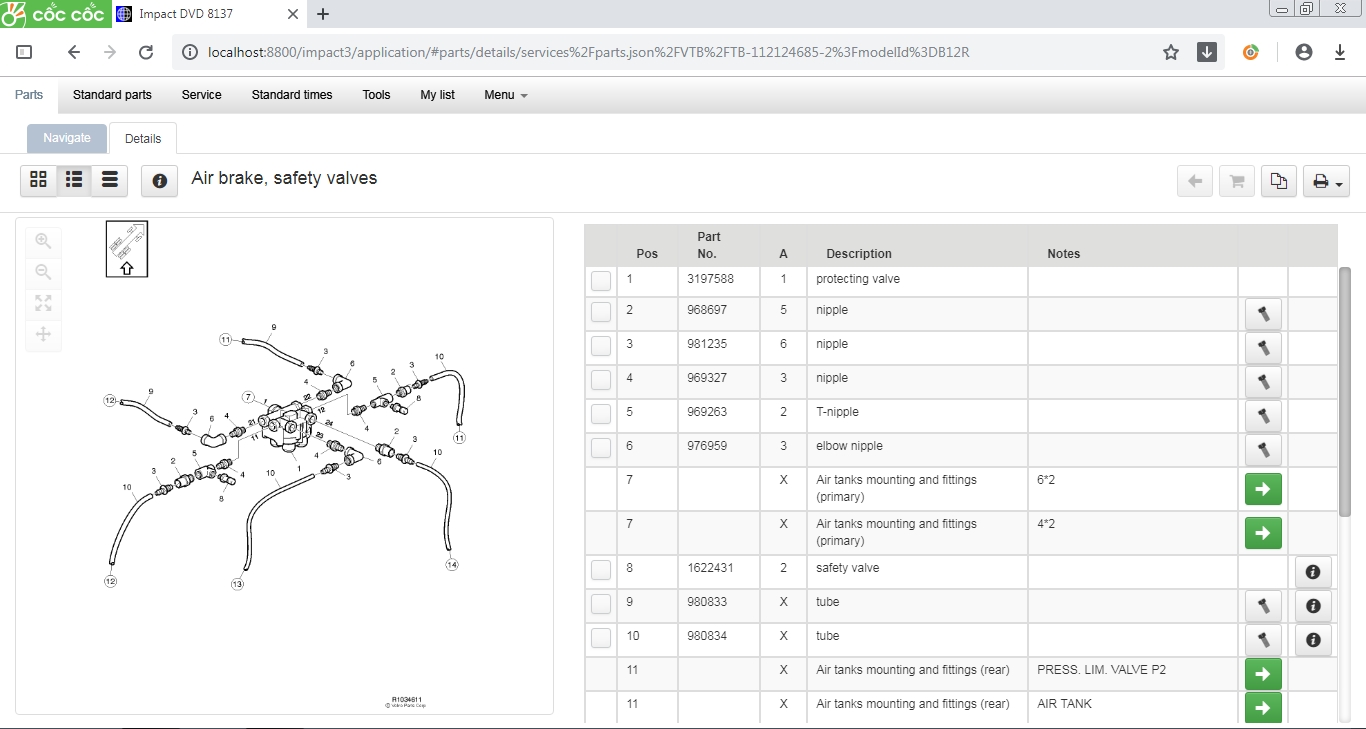Tick the checkbox for tube 980833
Viewport: 1366px width, 729px height.
[601, 604]
